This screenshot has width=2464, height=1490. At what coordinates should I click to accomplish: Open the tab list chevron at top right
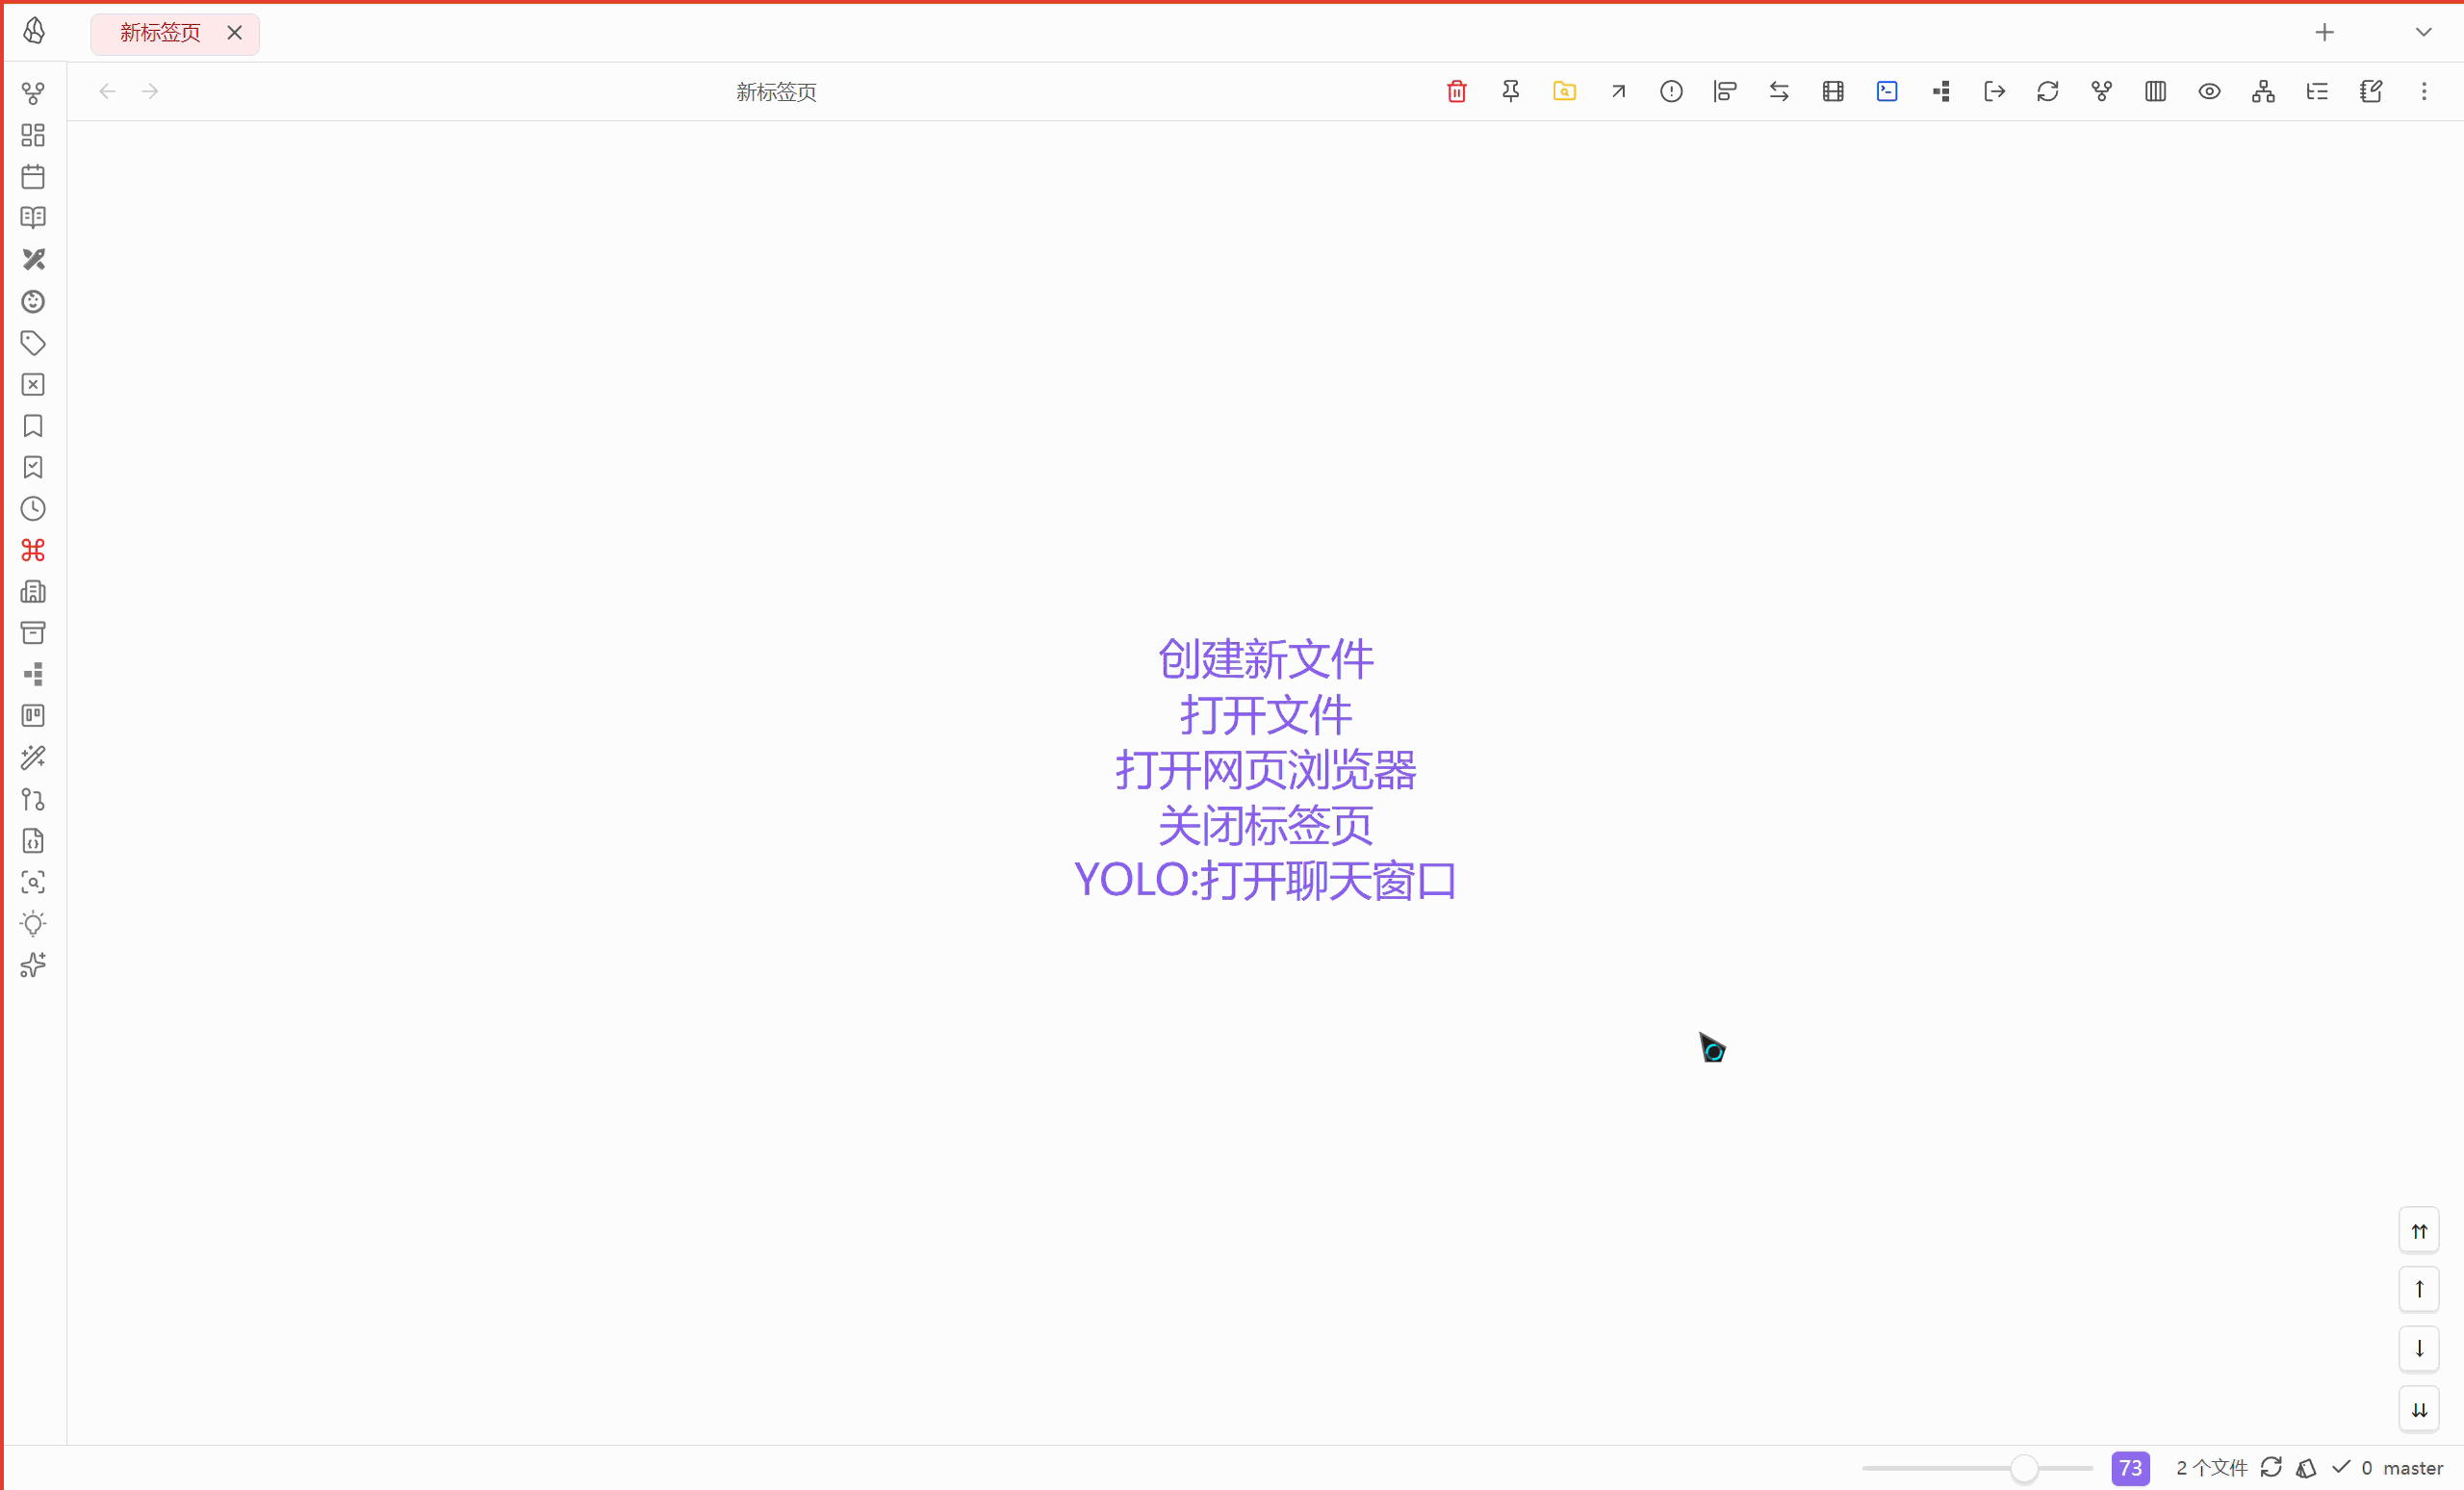[x=2424, y=31]
